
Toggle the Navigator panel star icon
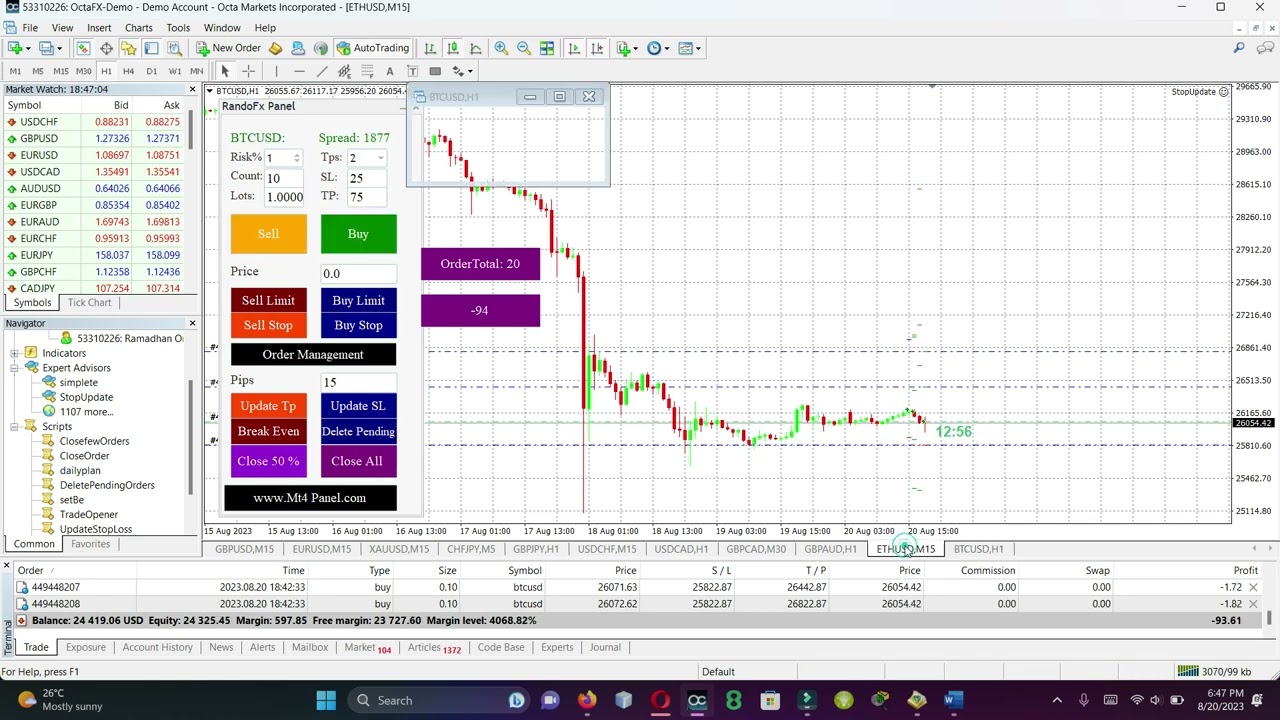tap(128, 48)
